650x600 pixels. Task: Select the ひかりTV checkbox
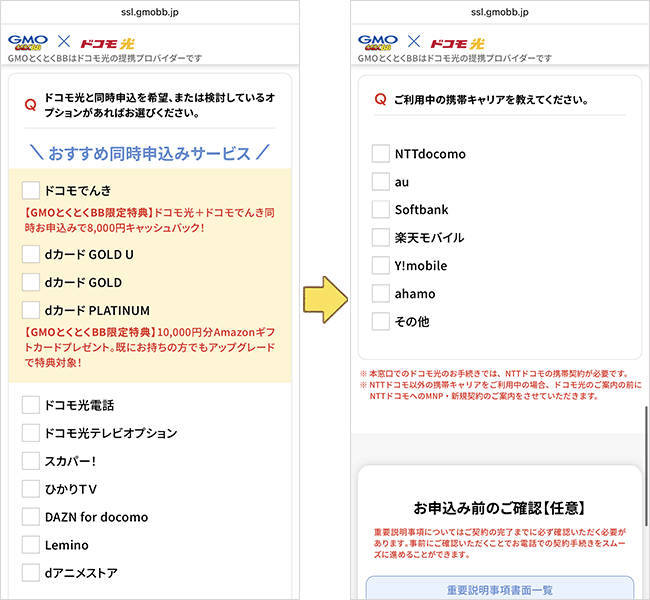[31, 489]
